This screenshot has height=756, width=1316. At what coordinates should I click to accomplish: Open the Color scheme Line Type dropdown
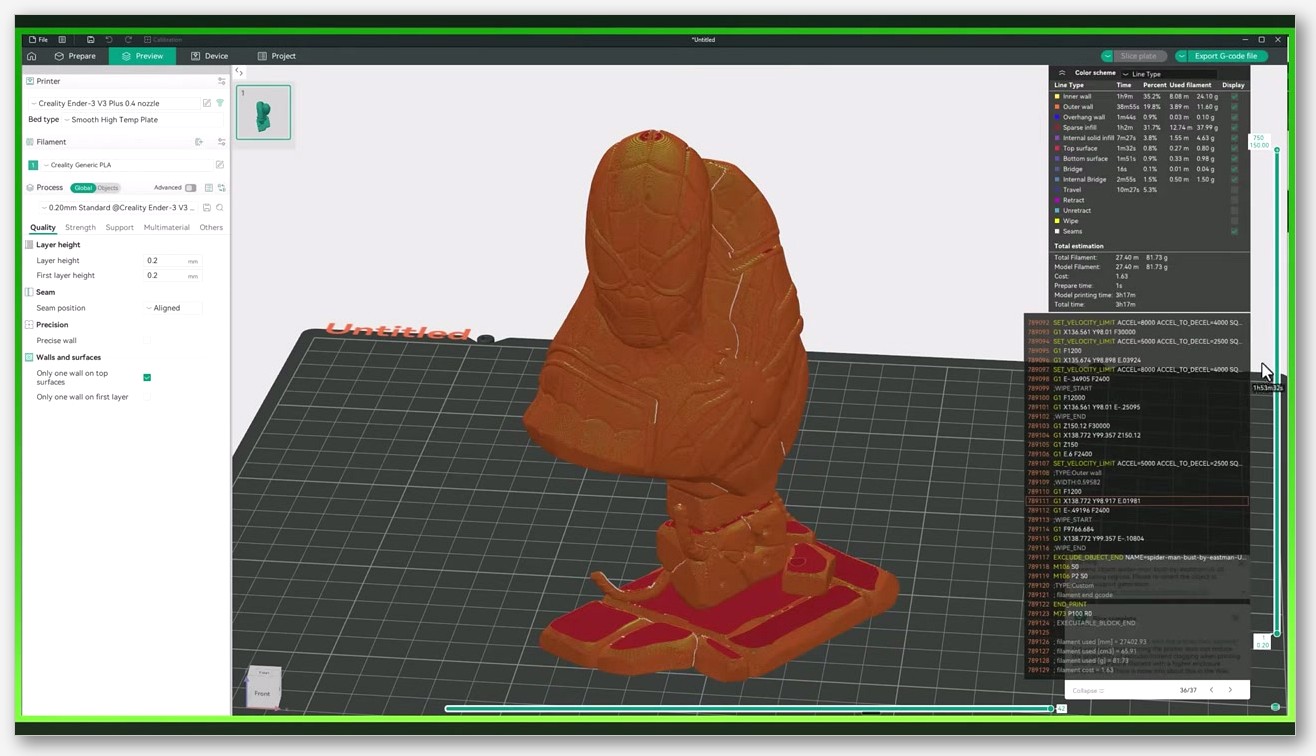click(1168, 74)
